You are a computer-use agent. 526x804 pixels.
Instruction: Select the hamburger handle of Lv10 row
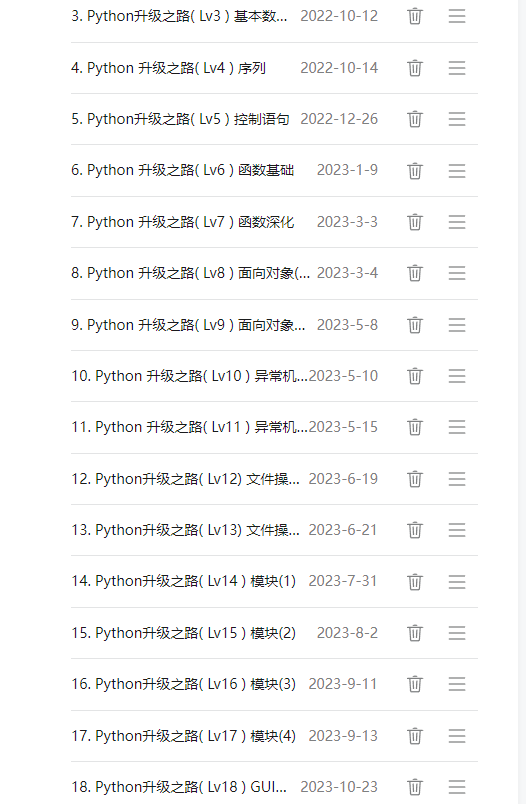pyautogui.click(x=457, y=376)
